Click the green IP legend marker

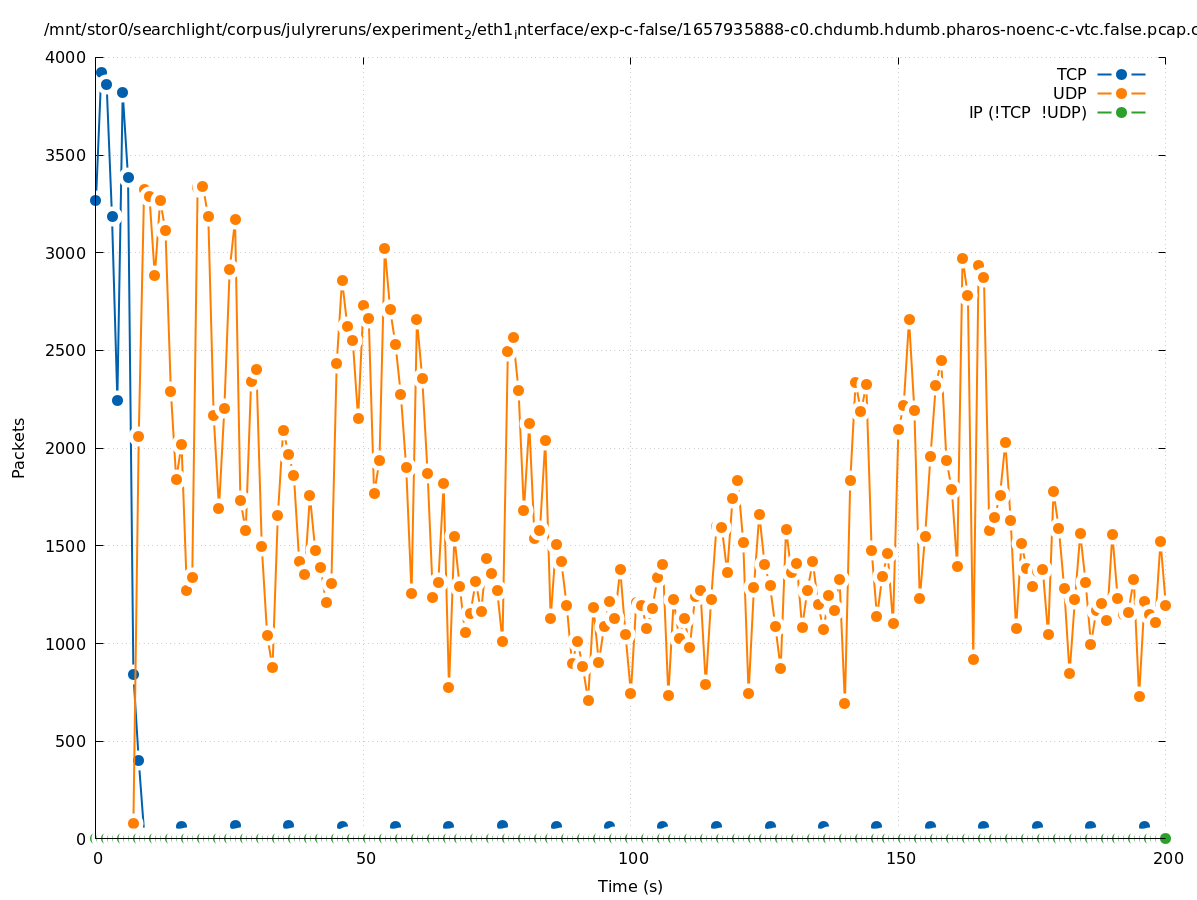1121,112
